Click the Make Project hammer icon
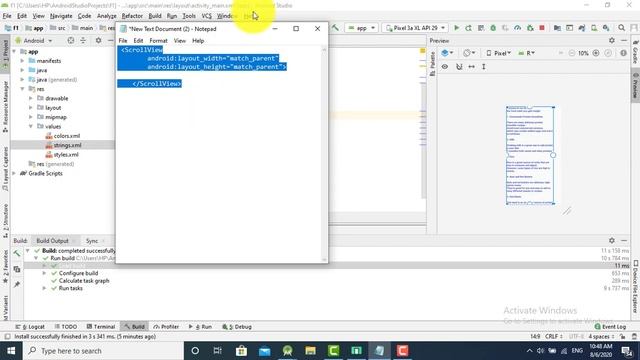Viewport: 640px width, 360px height. pyautogui.click(x=336, y=28)
